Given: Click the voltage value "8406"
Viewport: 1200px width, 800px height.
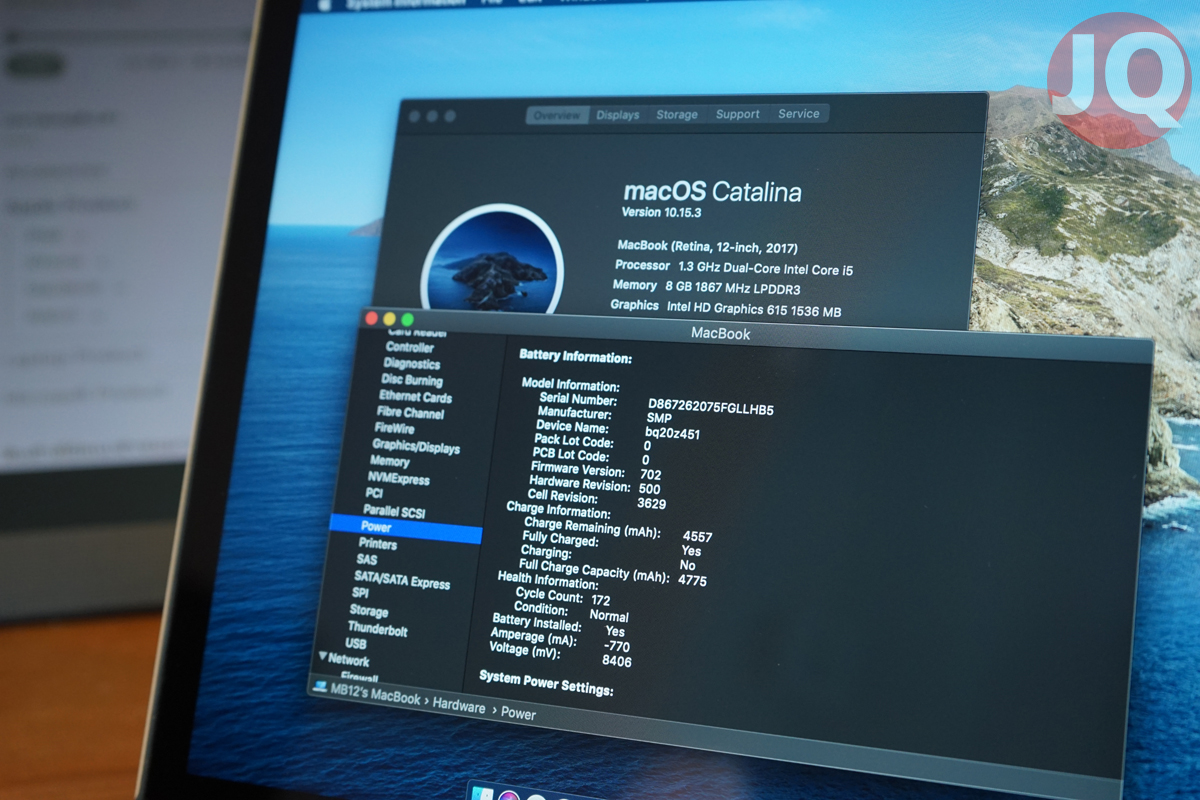Looking at the screenshot, I should 617,662.
